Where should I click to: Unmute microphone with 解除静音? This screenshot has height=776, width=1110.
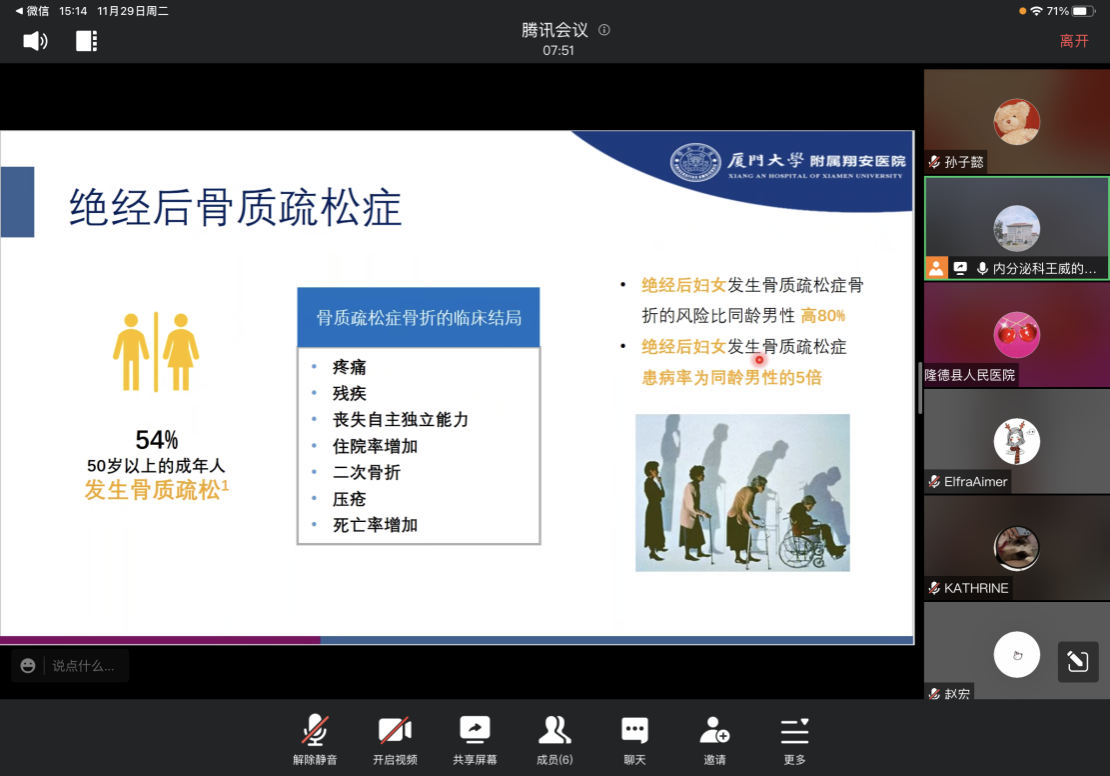click(x=315, y=739)
